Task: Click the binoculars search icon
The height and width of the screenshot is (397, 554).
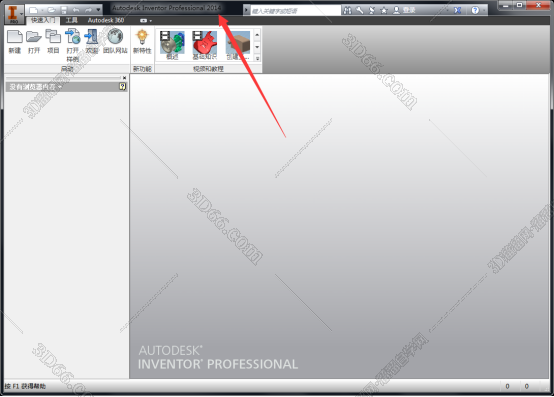Action: [x=347, y=10]
